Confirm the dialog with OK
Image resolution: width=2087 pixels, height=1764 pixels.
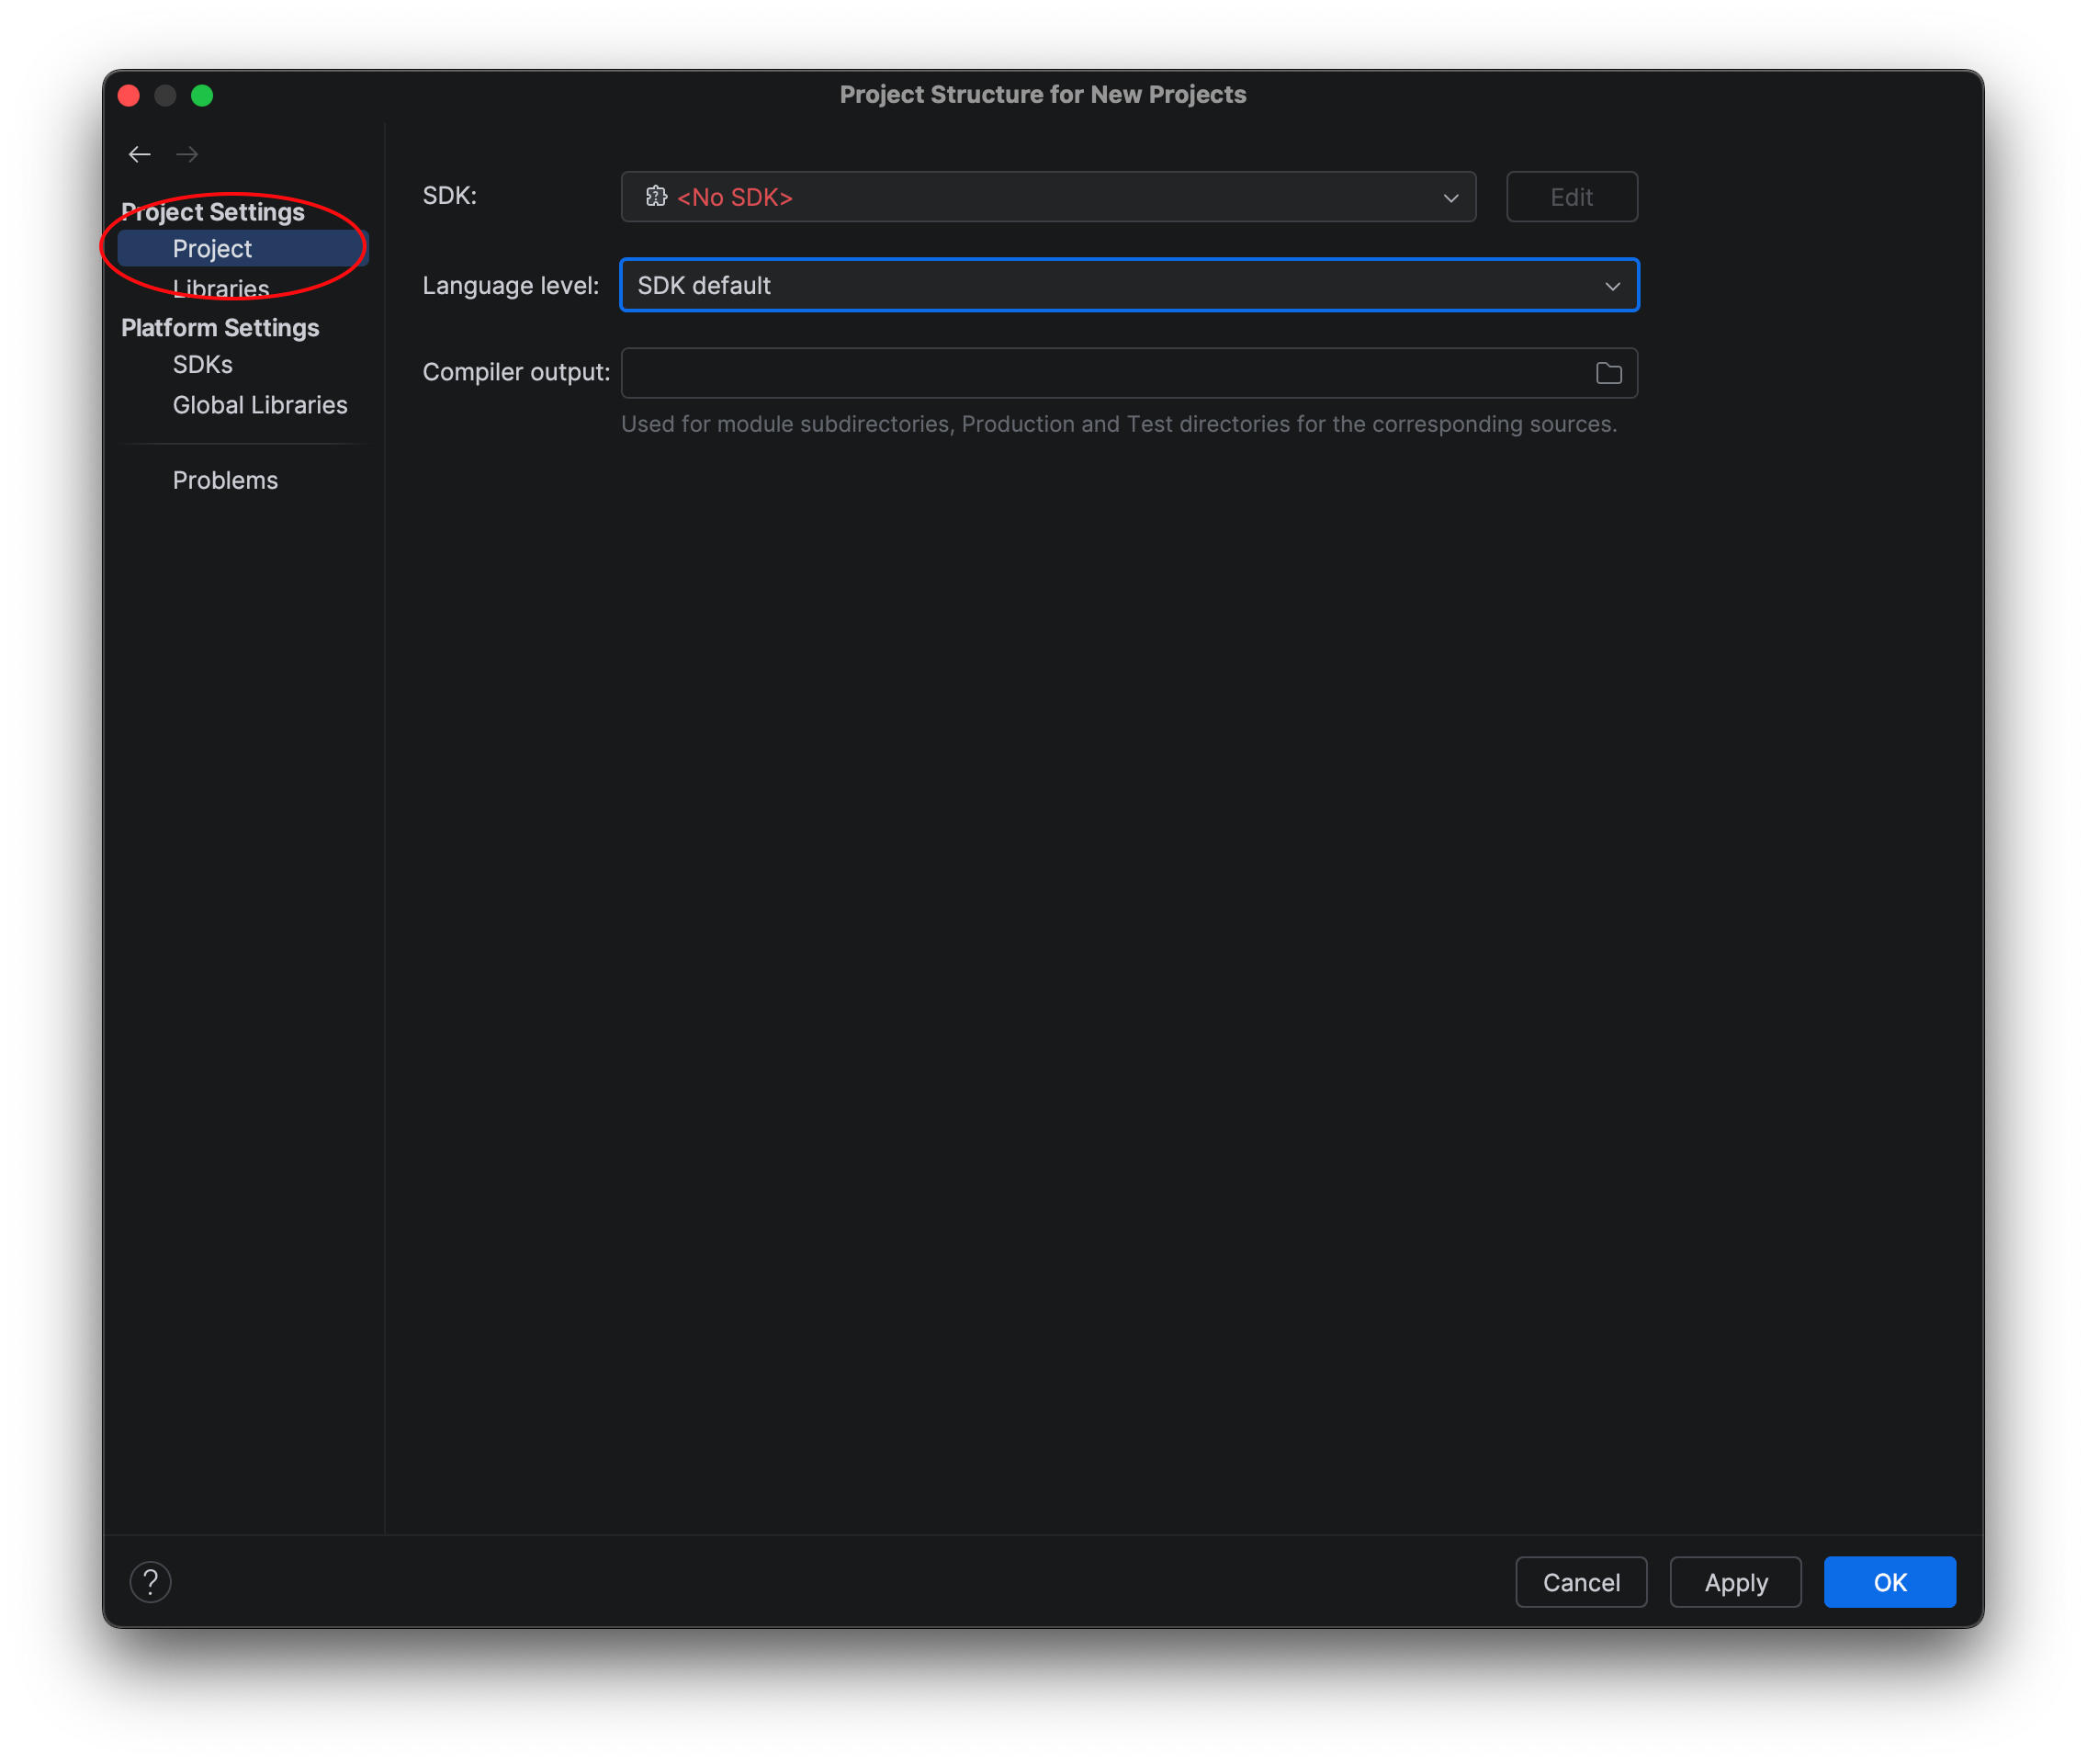1889,1582
